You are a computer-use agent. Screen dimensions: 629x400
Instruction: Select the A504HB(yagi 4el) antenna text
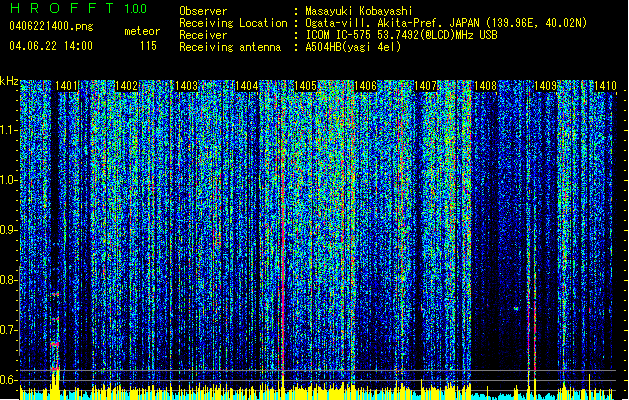coord(353,47)
